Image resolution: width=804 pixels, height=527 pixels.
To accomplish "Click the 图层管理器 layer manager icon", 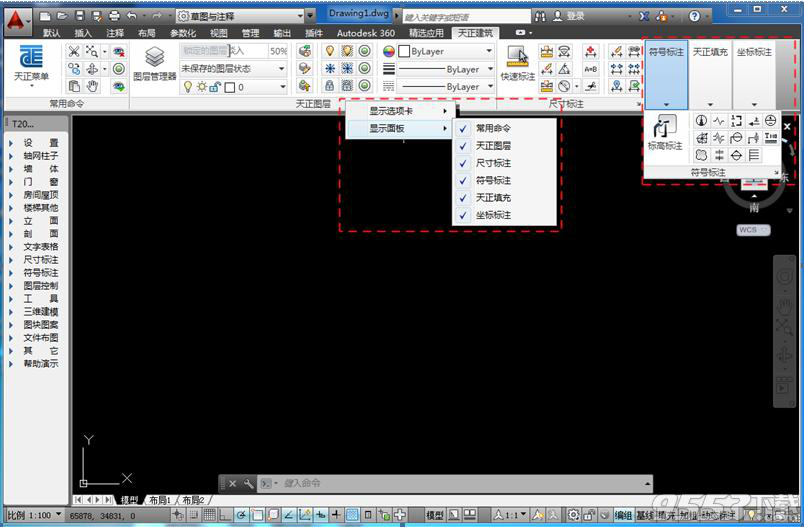I will pos(154,62).
